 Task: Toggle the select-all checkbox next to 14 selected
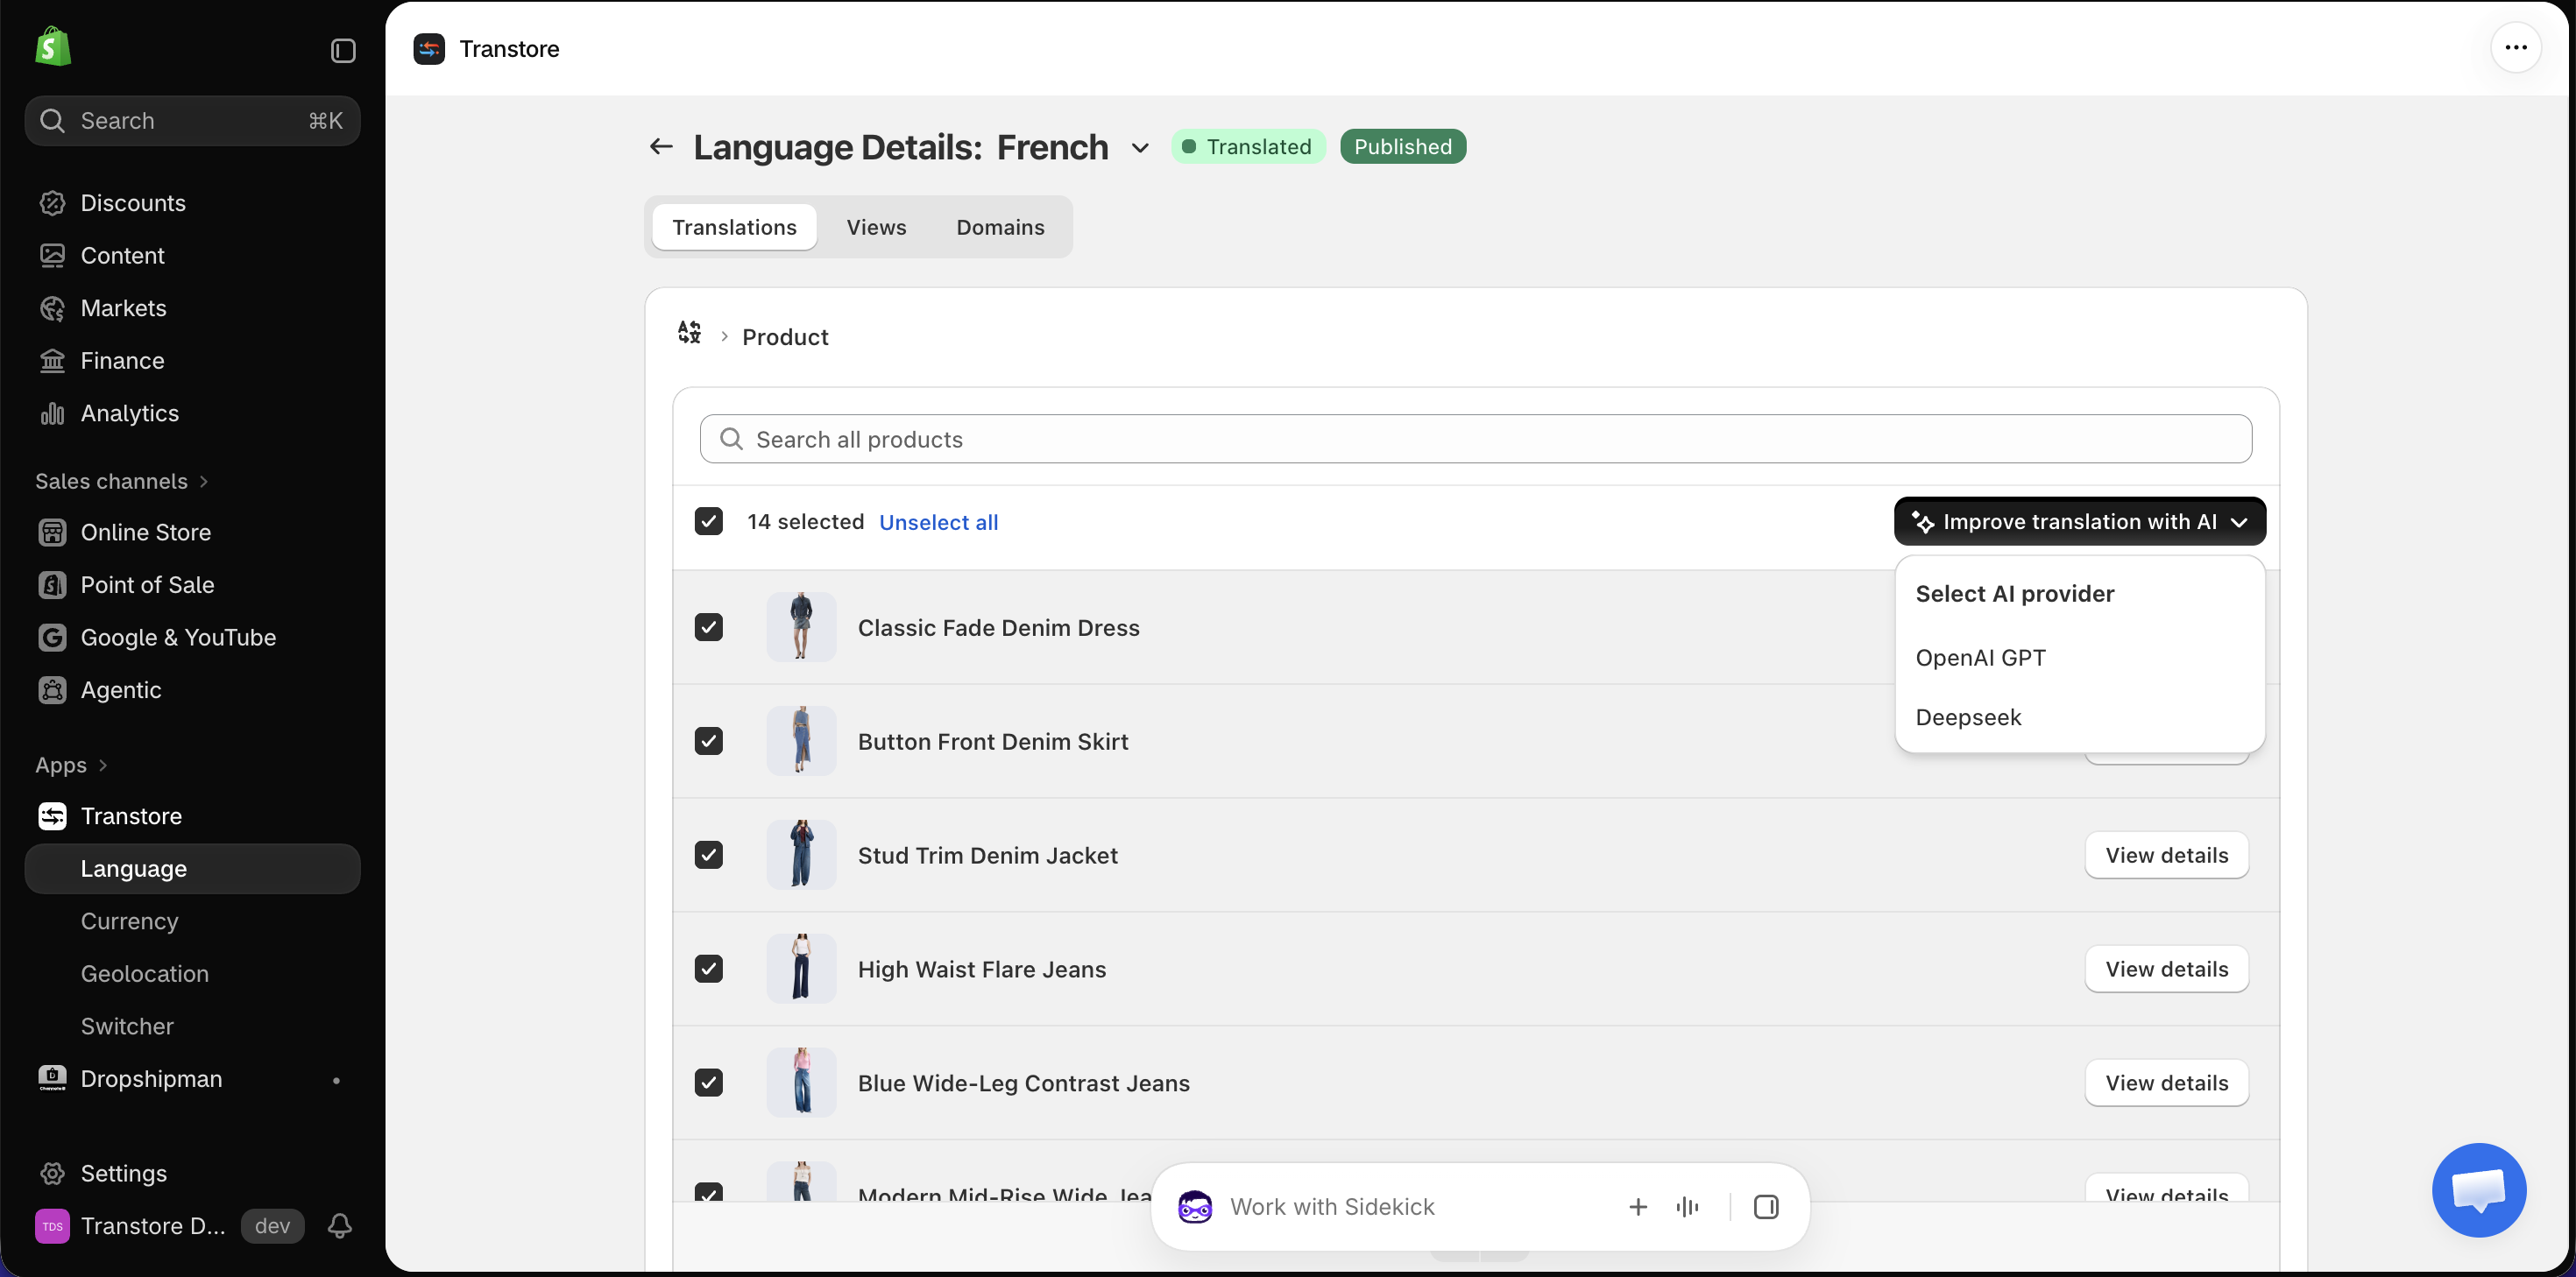pos(709,521)
